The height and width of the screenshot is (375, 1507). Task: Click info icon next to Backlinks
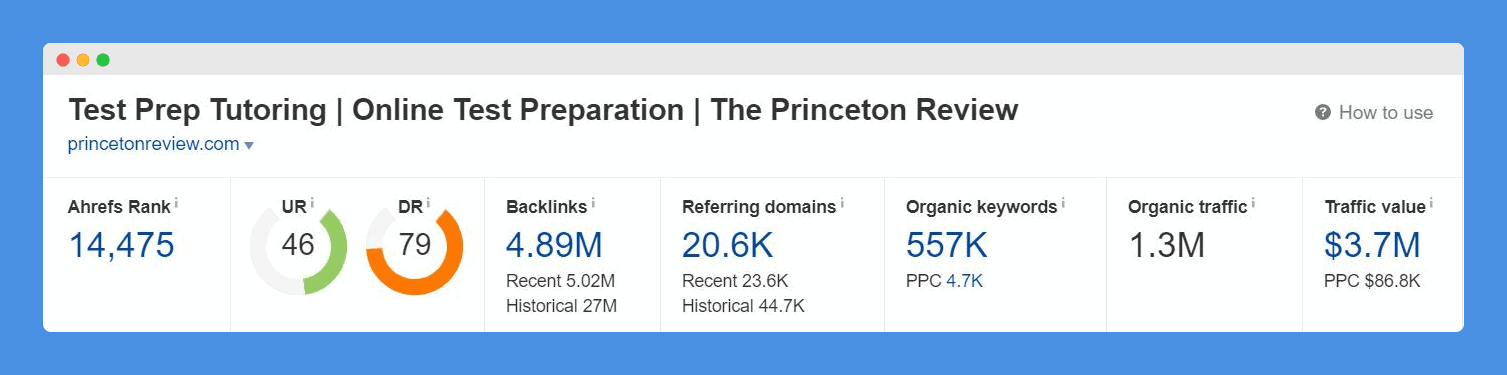tap(593, 203)
